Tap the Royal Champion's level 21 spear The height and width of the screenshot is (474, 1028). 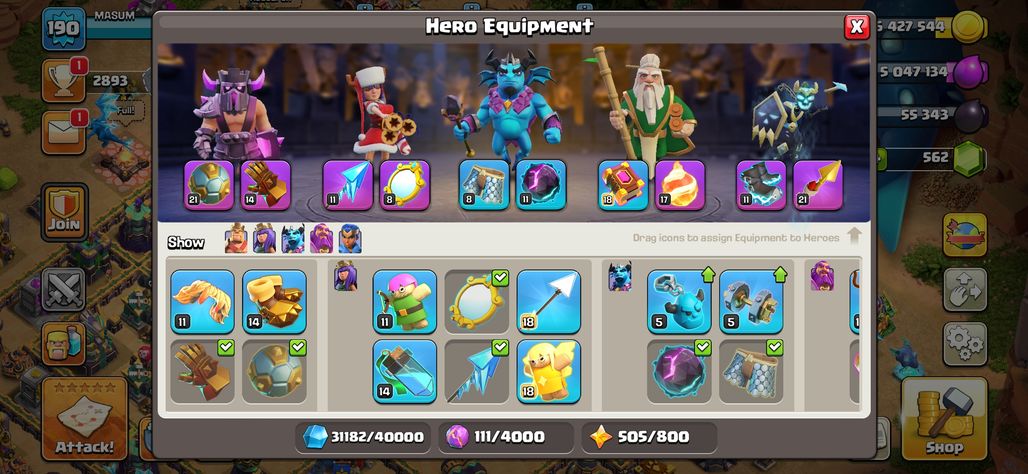pos(818,185)
